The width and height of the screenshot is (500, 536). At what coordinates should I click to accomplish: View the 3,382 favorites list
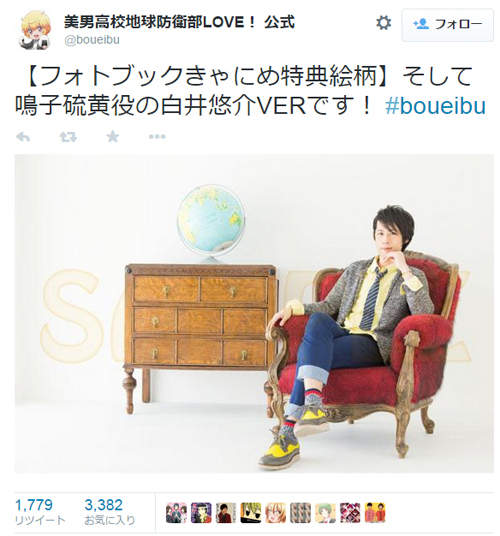110,512
